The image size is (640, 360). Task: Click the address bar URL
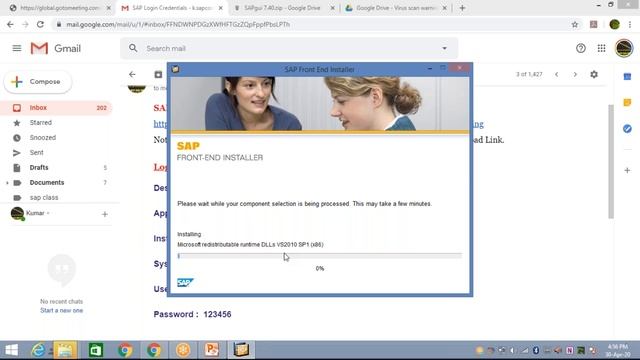coord(178,24)
